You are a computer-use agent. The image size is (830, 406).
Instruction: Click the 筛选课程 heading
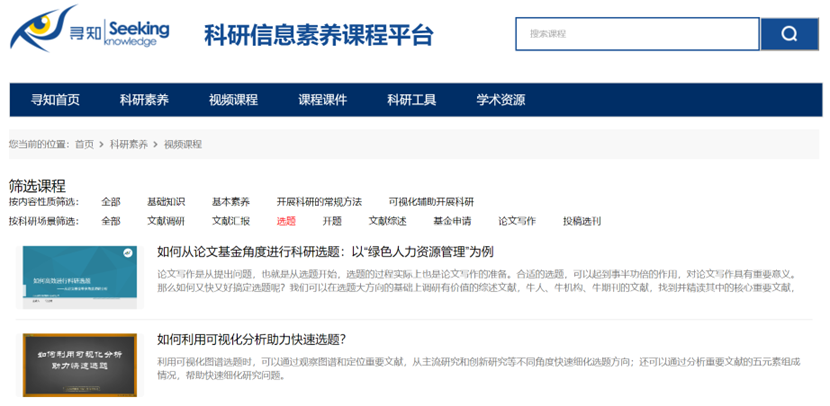(x=37, y=186)
